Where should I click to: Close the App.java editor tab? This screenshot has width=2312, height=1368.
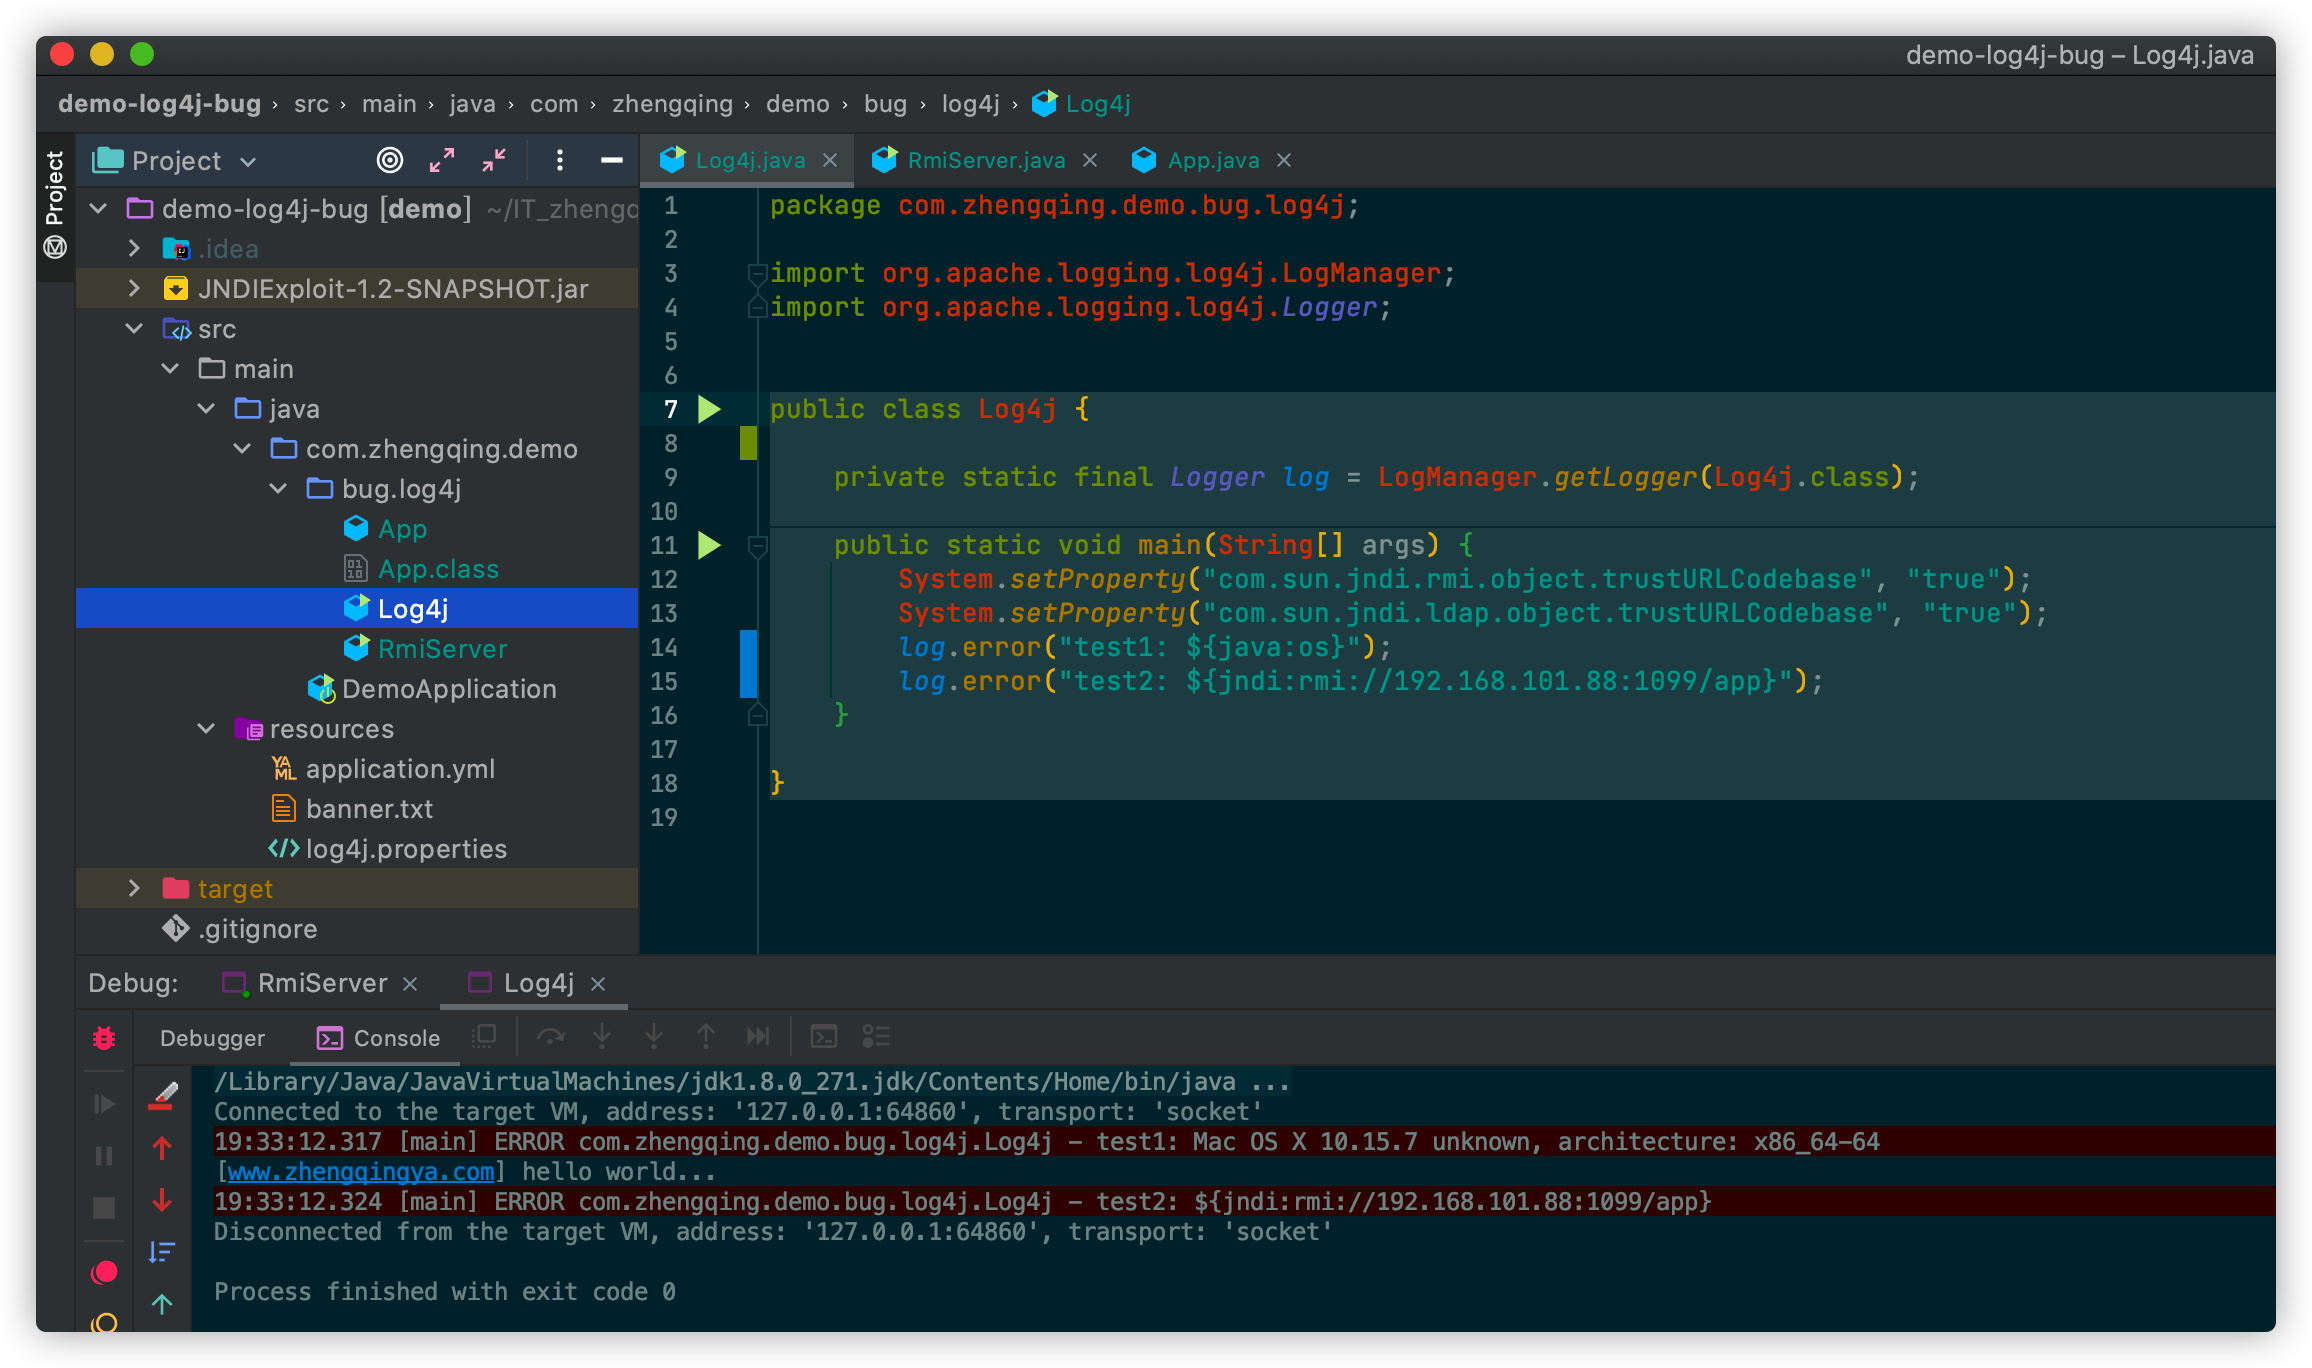pyautogui.click(x=1284, y=160)
